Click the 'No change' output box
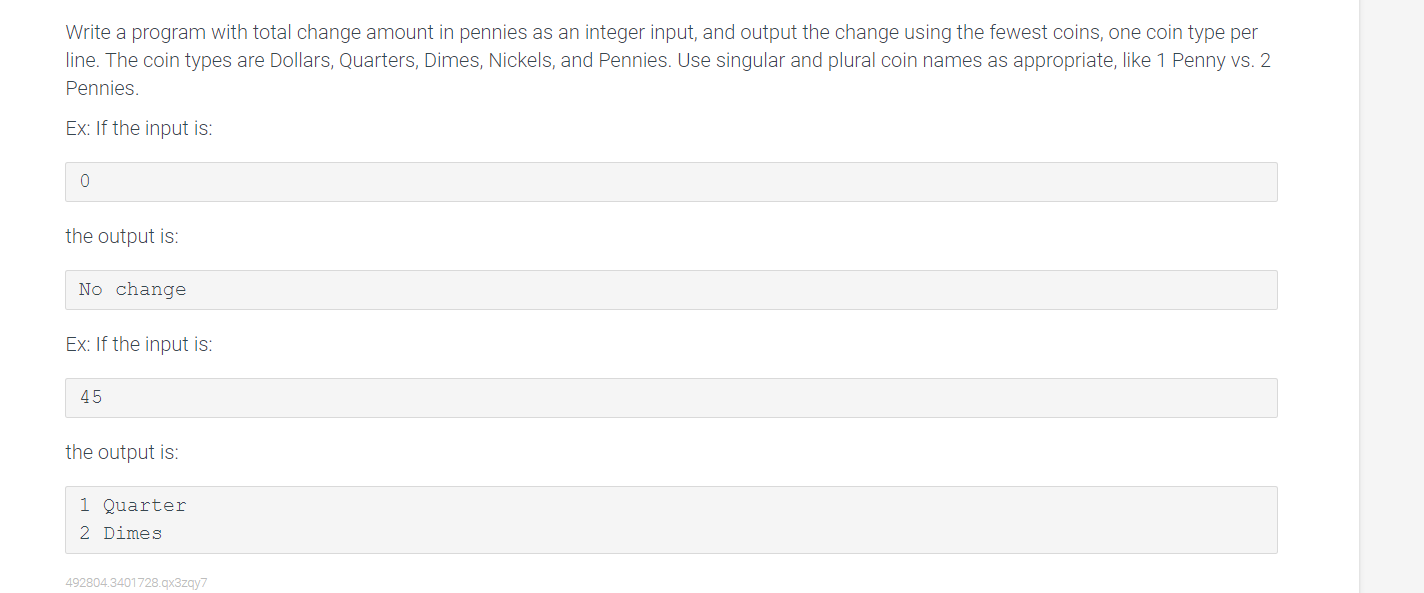This screenshot has width=1424, height=593. coord(671,290)
